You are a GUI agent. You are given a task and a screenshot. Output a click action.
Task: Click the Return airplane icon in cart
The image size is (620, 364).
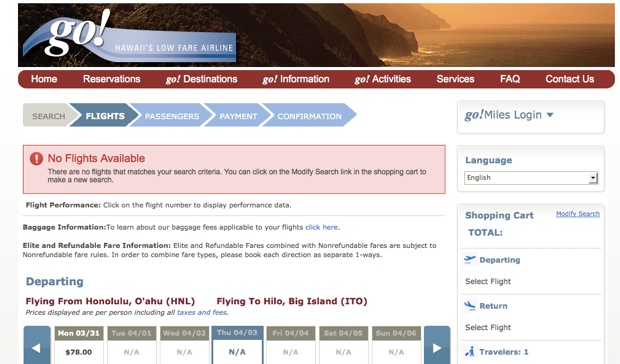tap(470, 306)
